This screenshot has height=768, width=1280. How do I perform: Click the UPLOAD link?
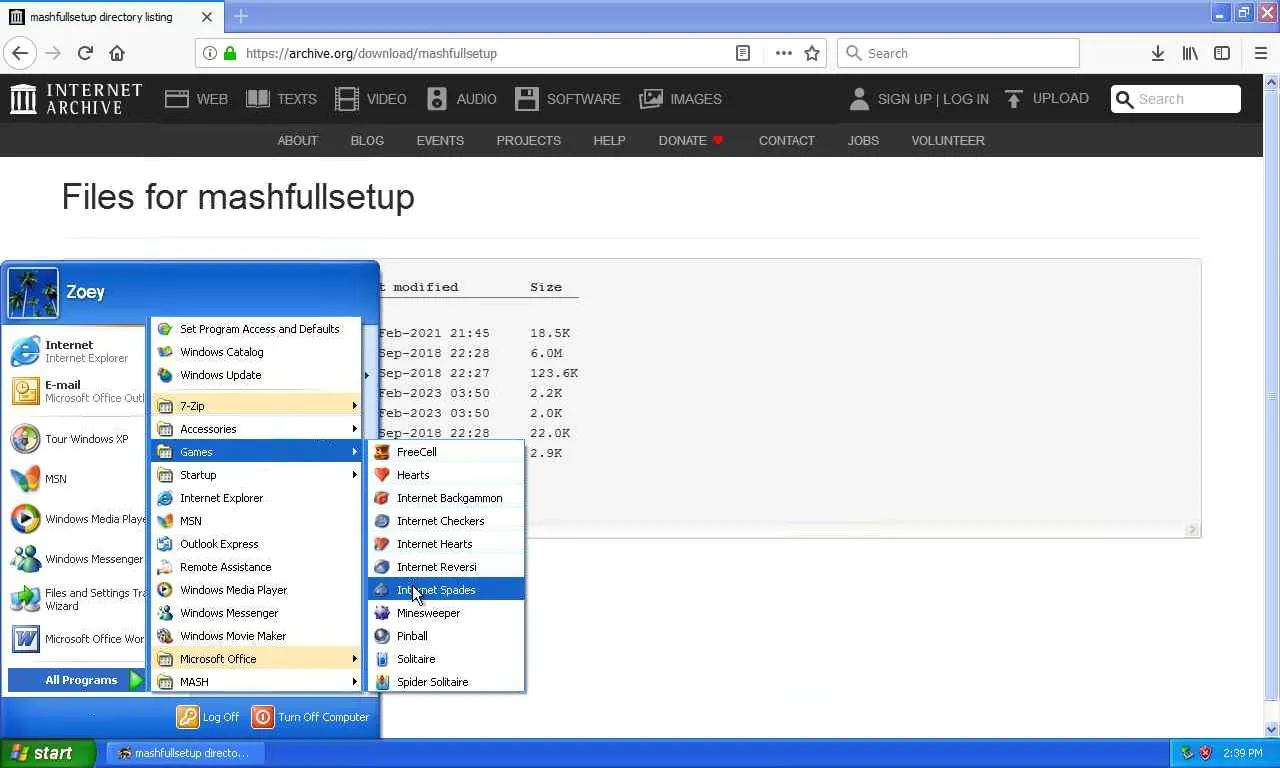(1046, 99)
